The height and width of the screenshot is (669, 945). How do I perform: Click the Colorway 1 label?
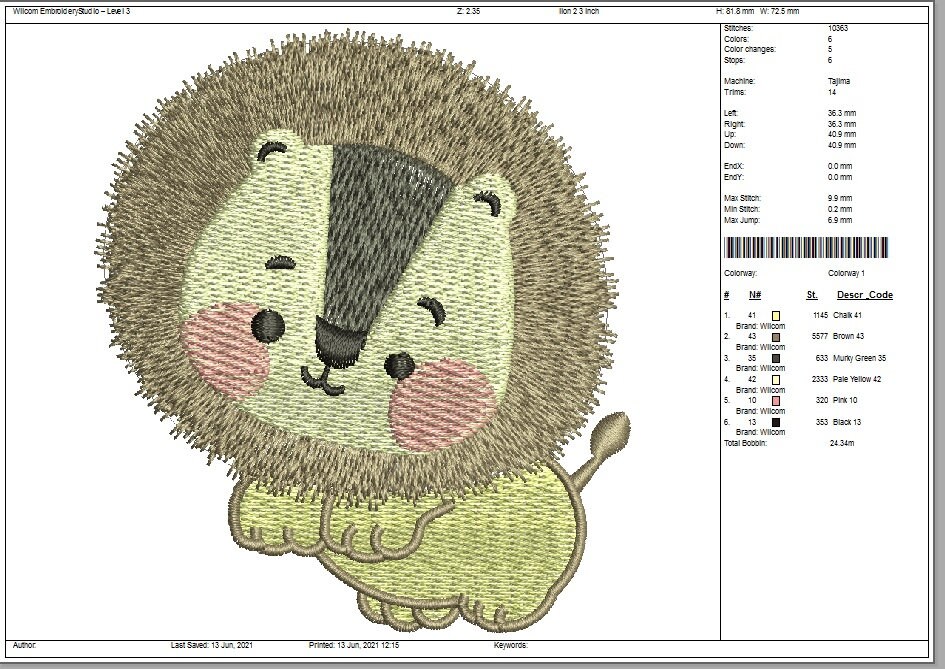(x=846, y=273)
